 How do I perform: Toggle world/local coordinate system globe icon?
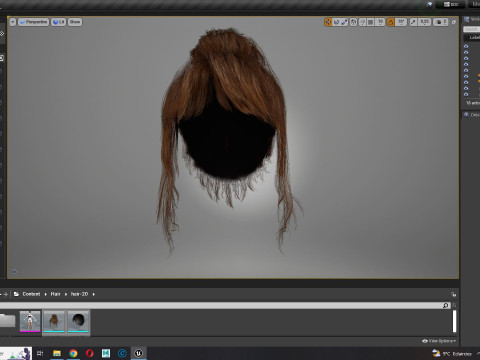(353, 22)
